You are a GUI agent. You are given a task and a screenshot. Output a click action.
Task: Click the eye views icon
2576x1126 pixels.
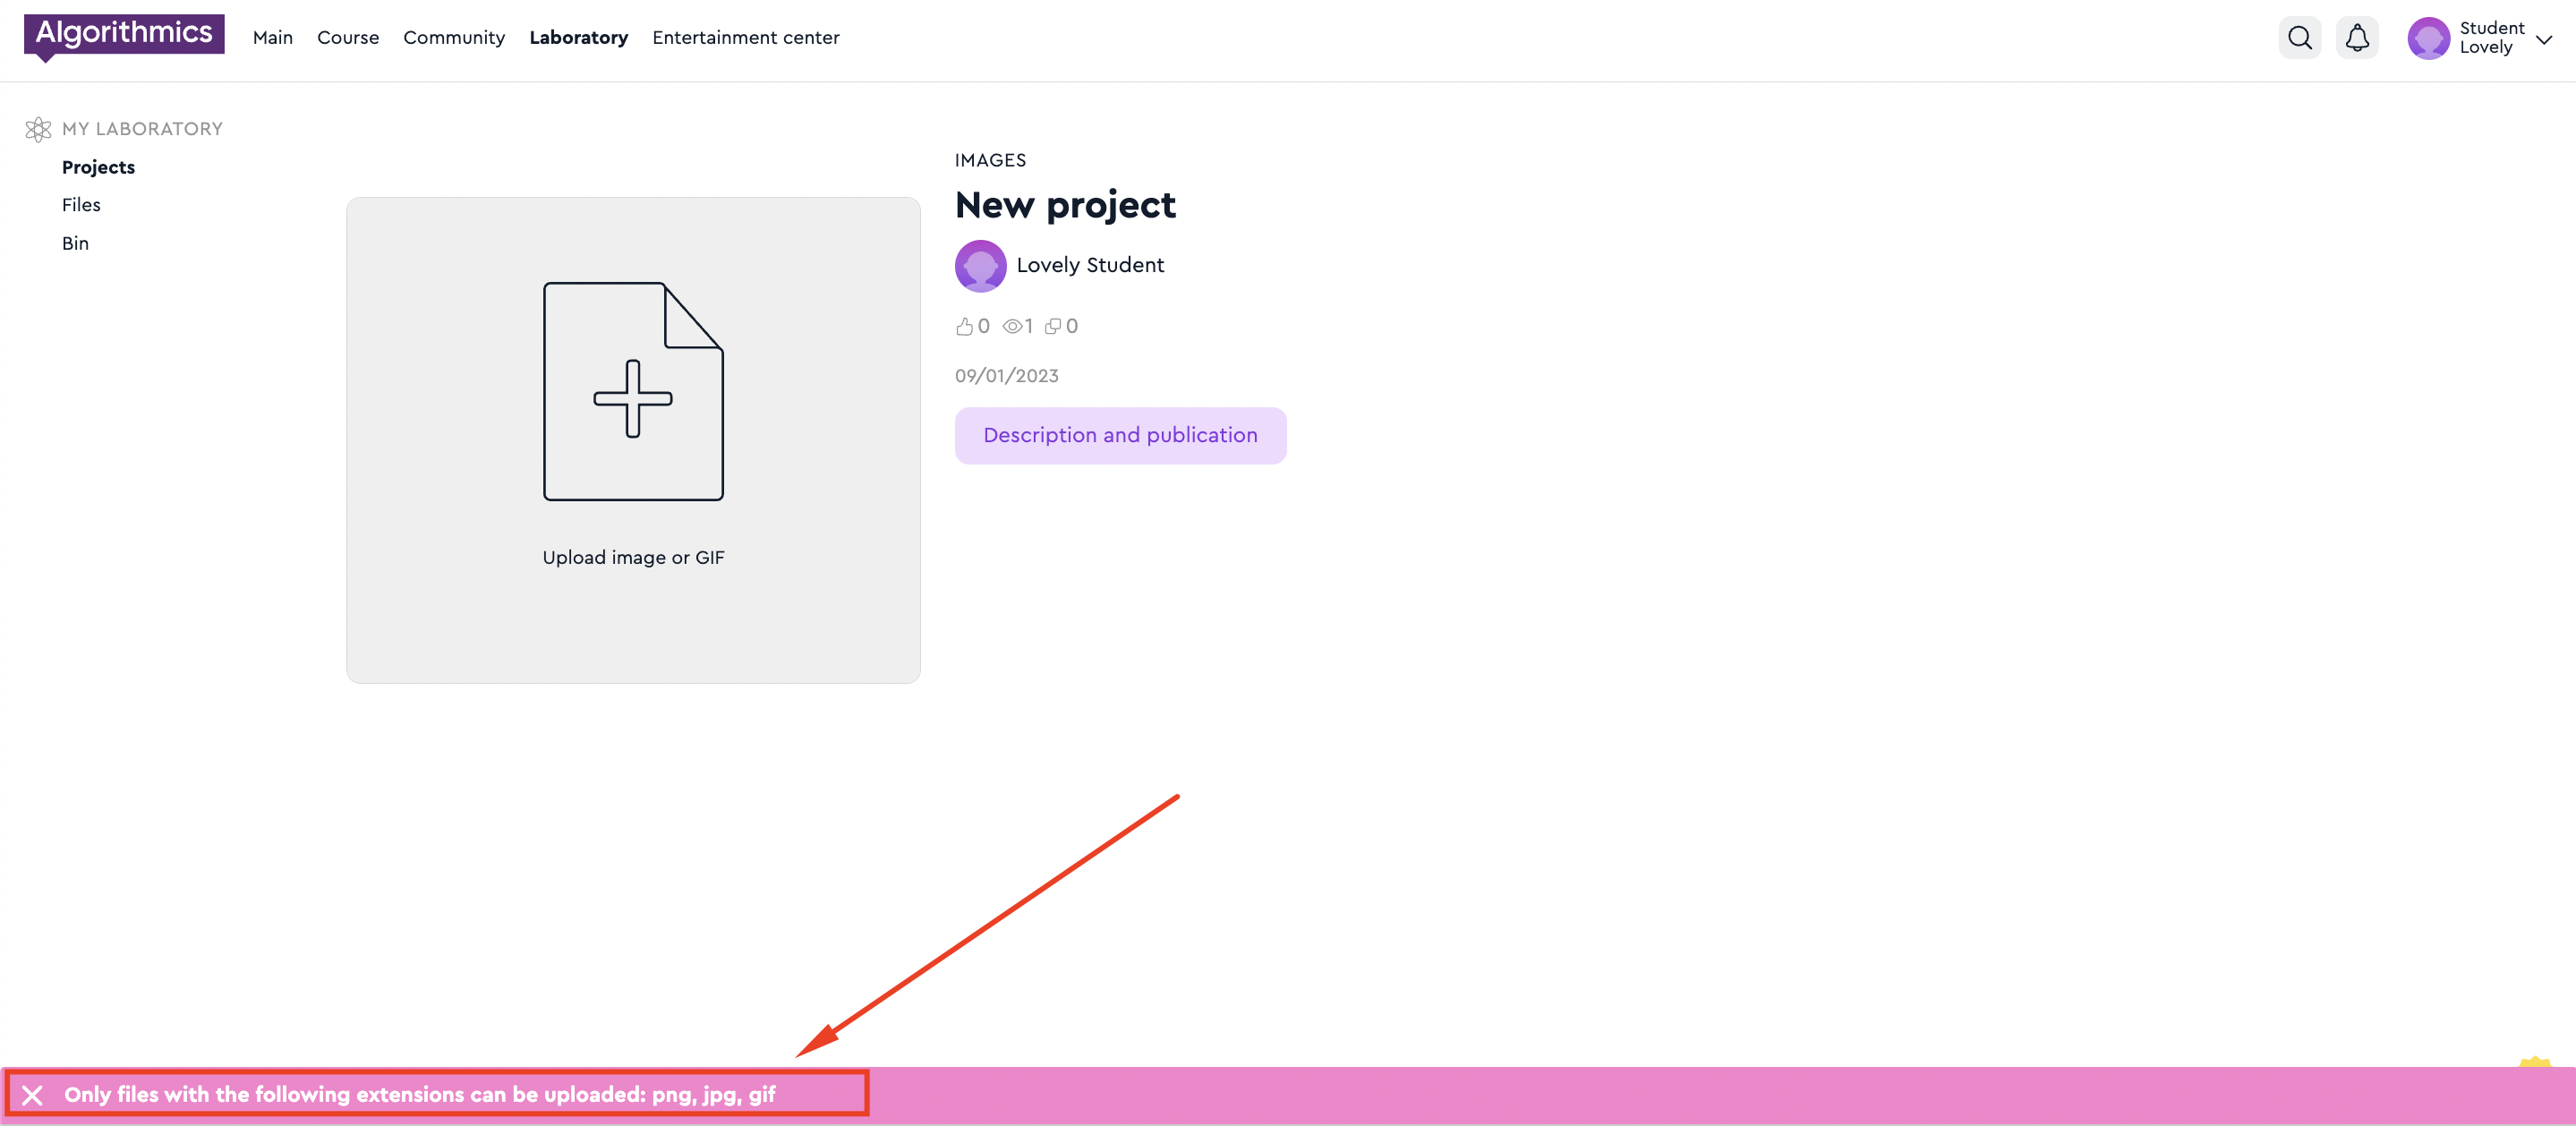click(1012, 326)
